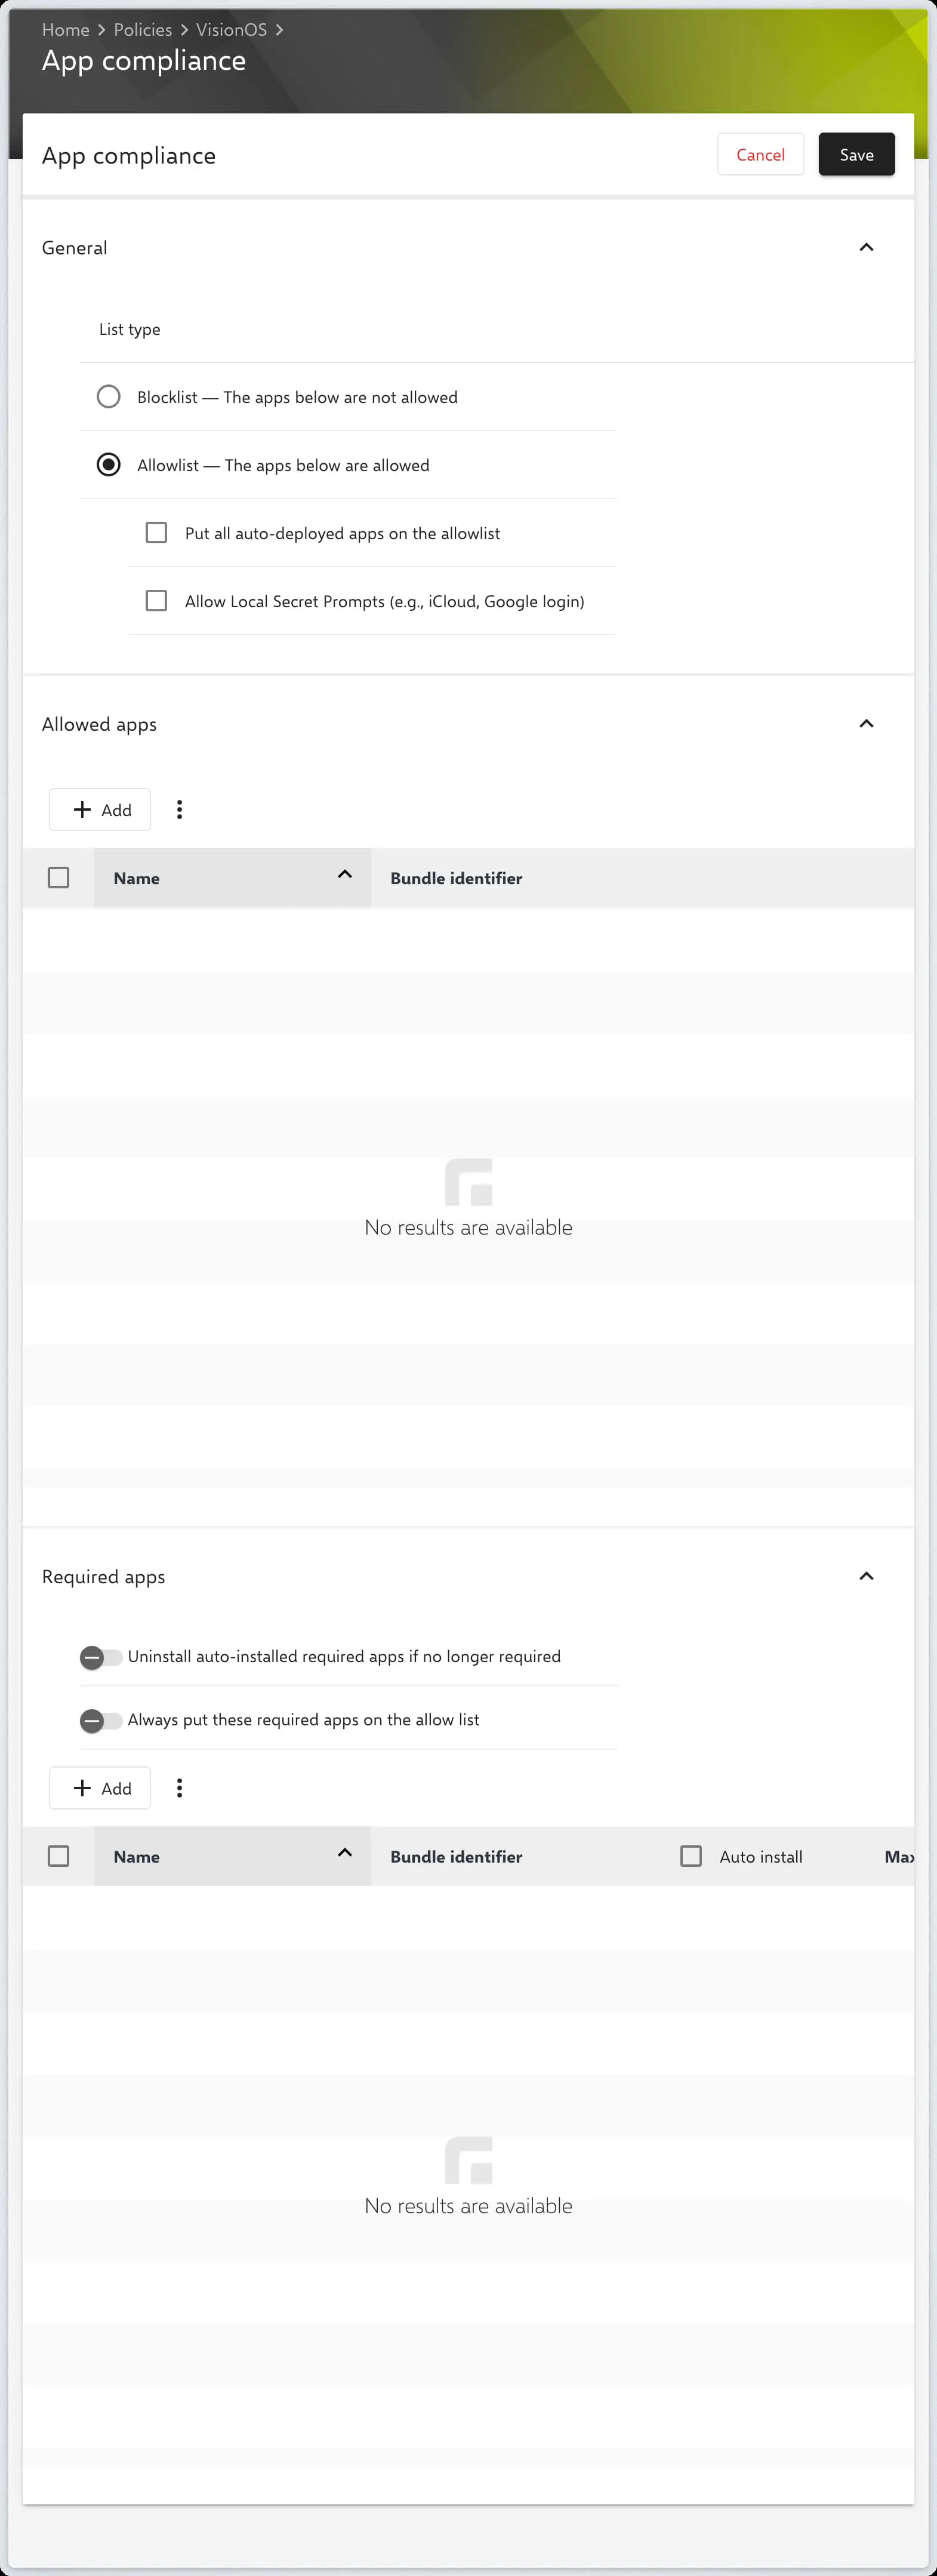Collapse the Required apps section

[x=866, y=1576]
